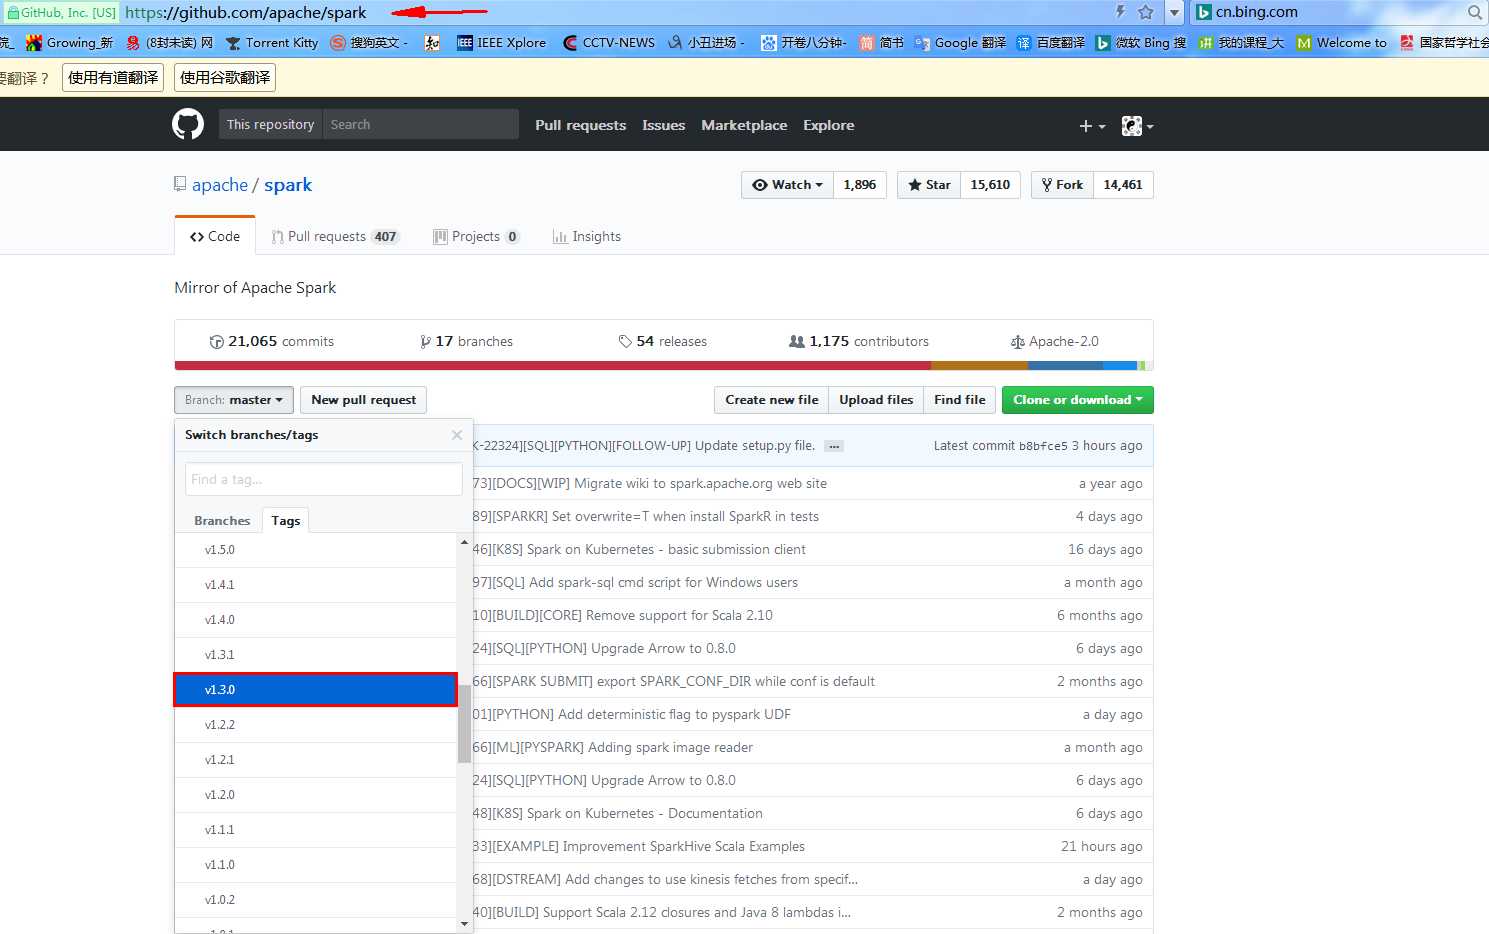Focus the GitHub Search input field
The height and width of the screenshot is (934, 1489).
[421, 124]
